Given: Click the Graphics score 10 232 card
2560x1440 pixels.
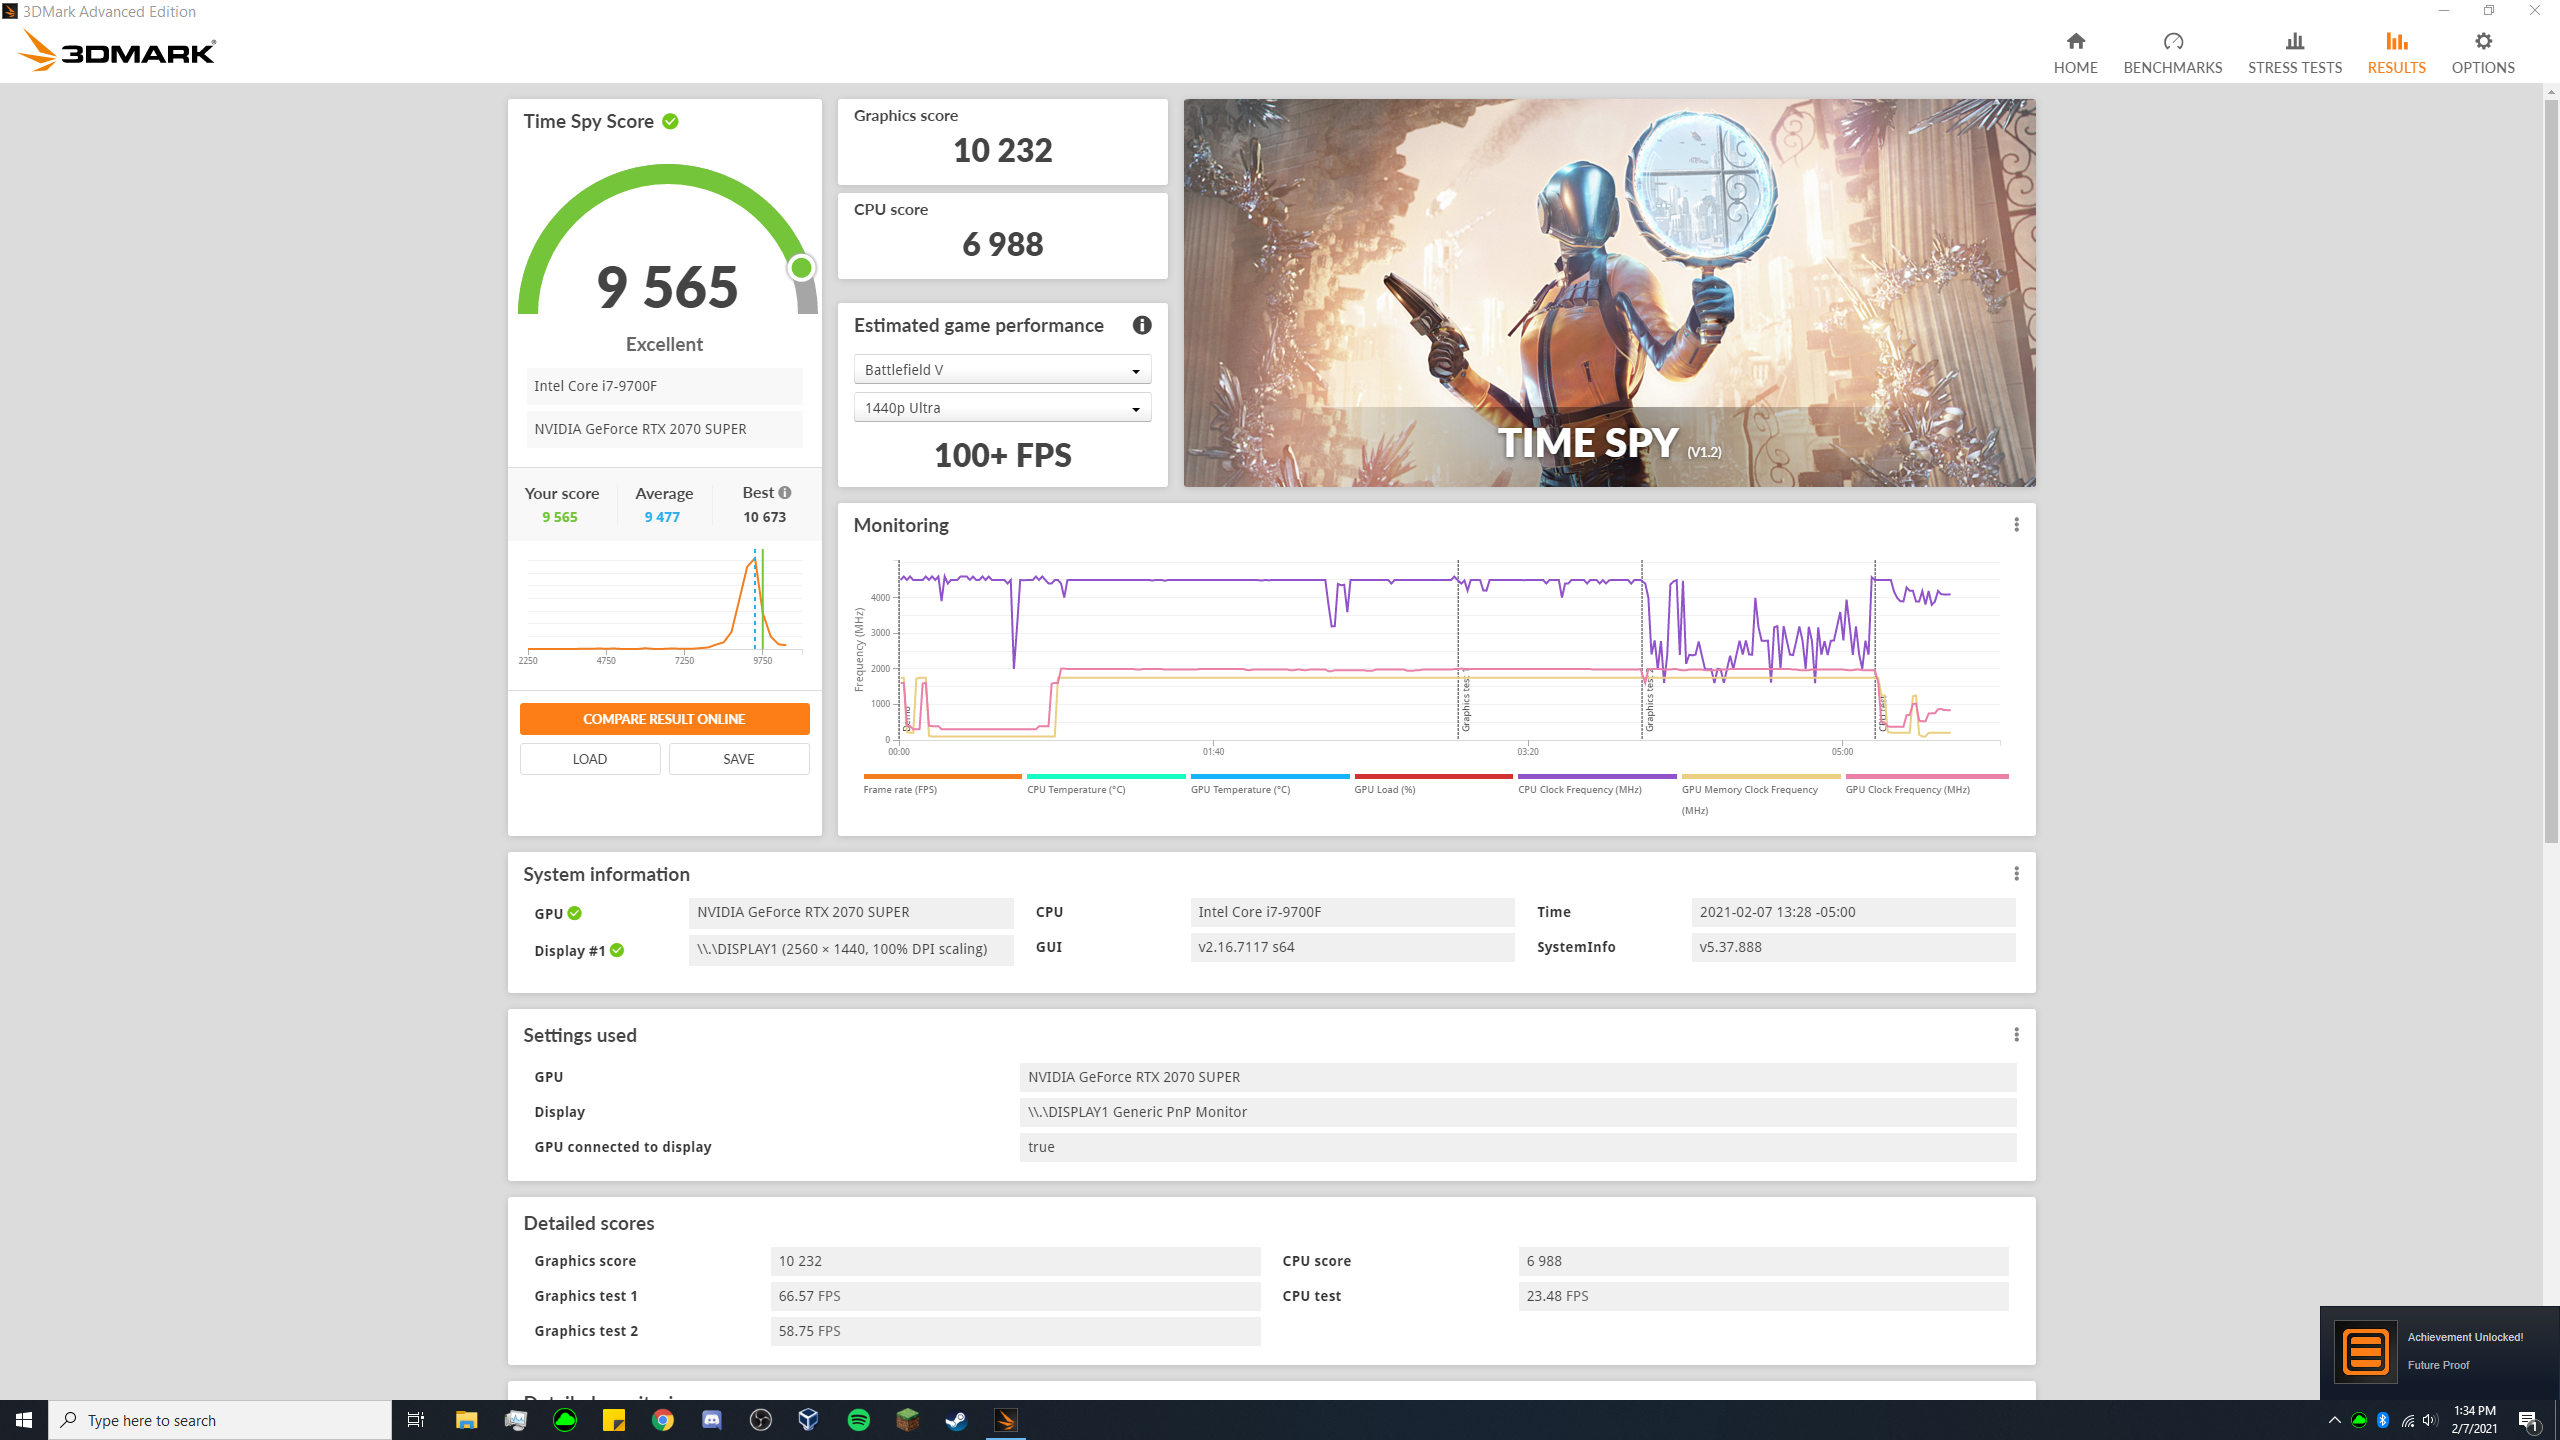Looking at the screenshot, I should (1002, 141).
